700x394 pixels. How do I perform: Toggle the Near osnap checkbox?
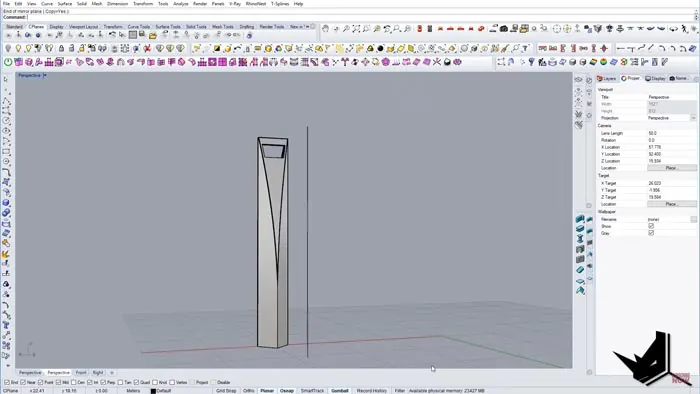[x=23, y=382]
